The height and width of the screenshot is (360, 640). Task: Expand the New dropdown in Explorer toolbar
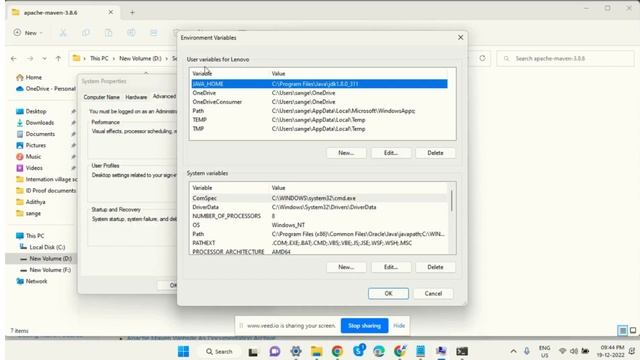28,33
